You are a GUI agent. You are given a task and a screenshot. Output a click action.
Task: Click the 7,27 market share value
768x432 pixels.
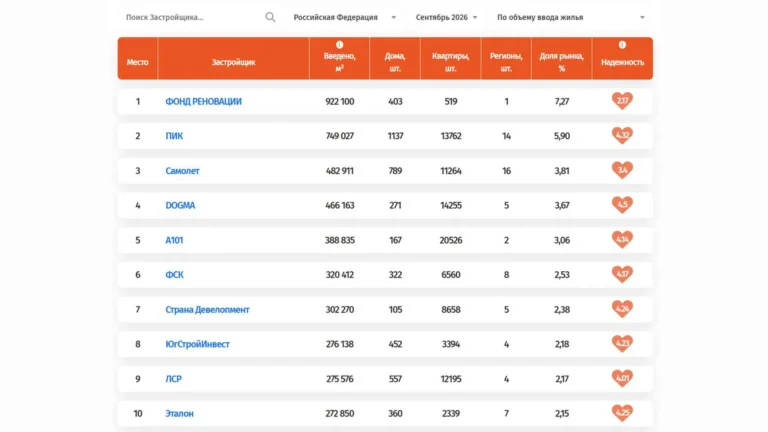click(x=562, y=101)
